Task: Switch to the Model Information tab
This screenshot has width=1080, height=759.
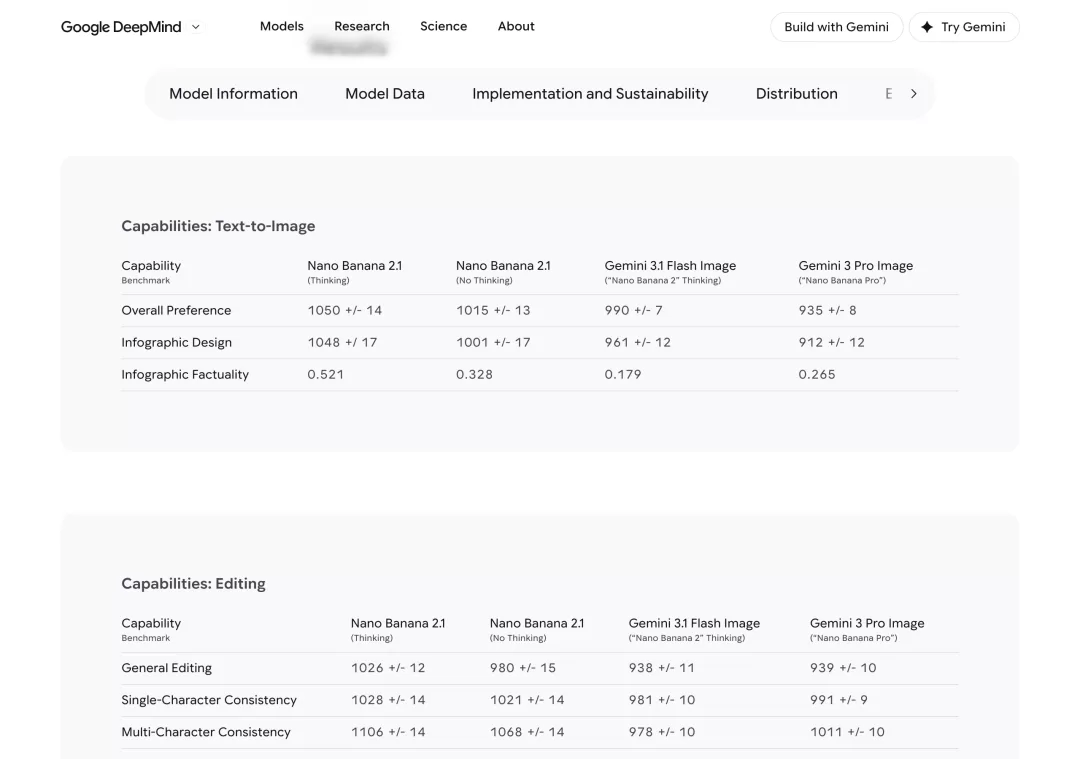Action: tap(233, 94)
